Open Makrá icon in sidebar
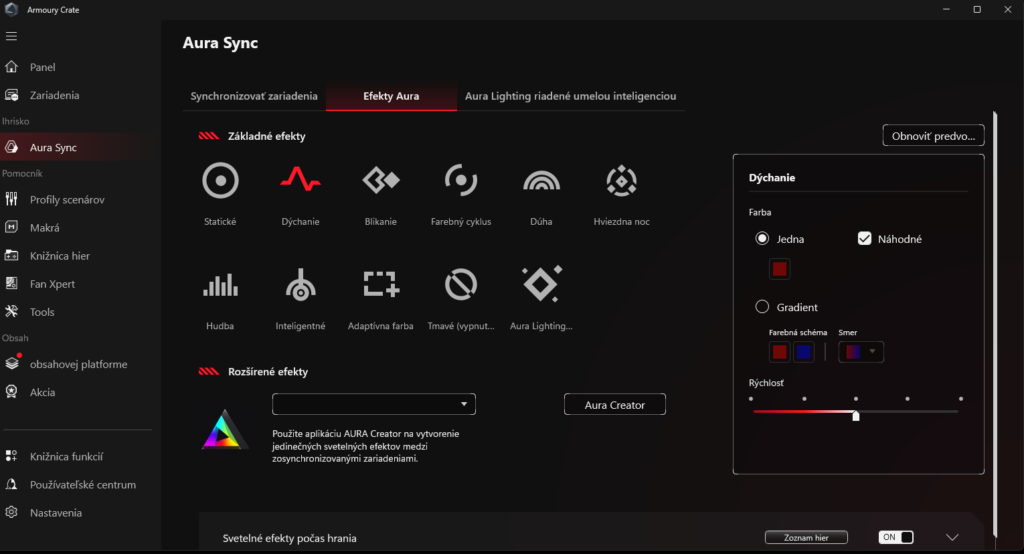Viewport: 1024px width, 554px height. 11,227
